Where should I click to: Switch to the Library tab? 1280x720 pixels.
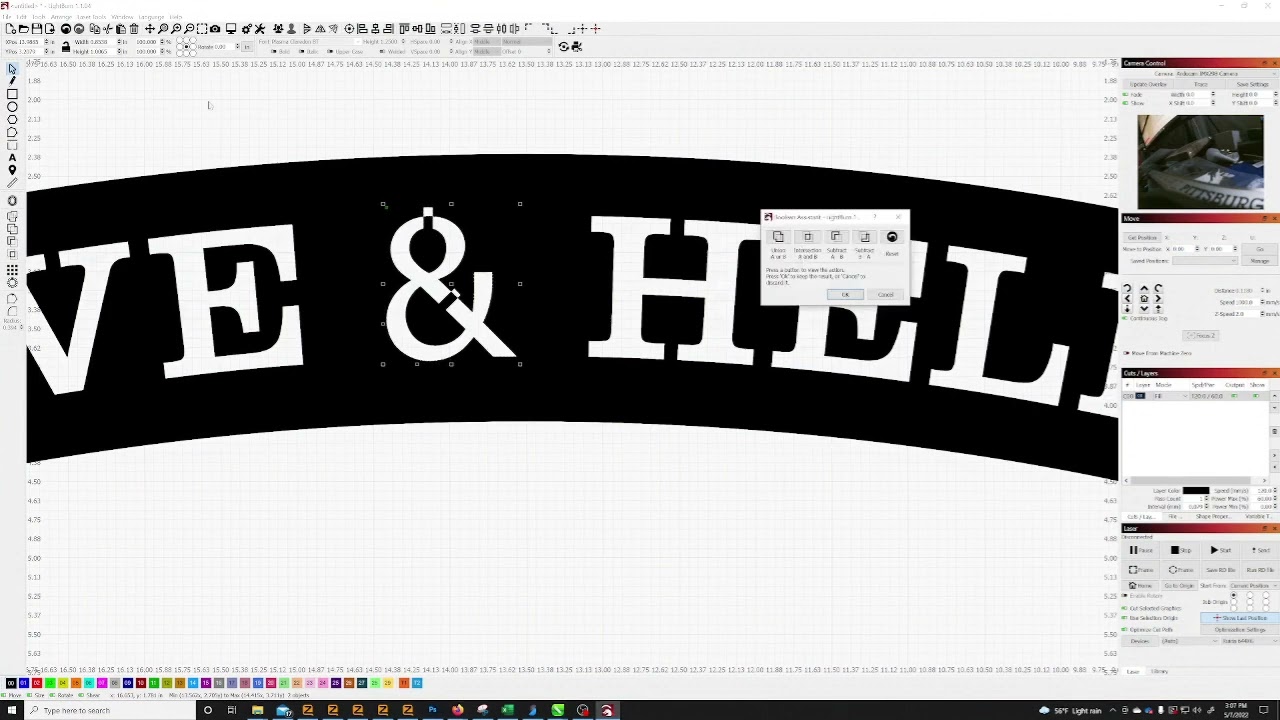[1160, 672]
